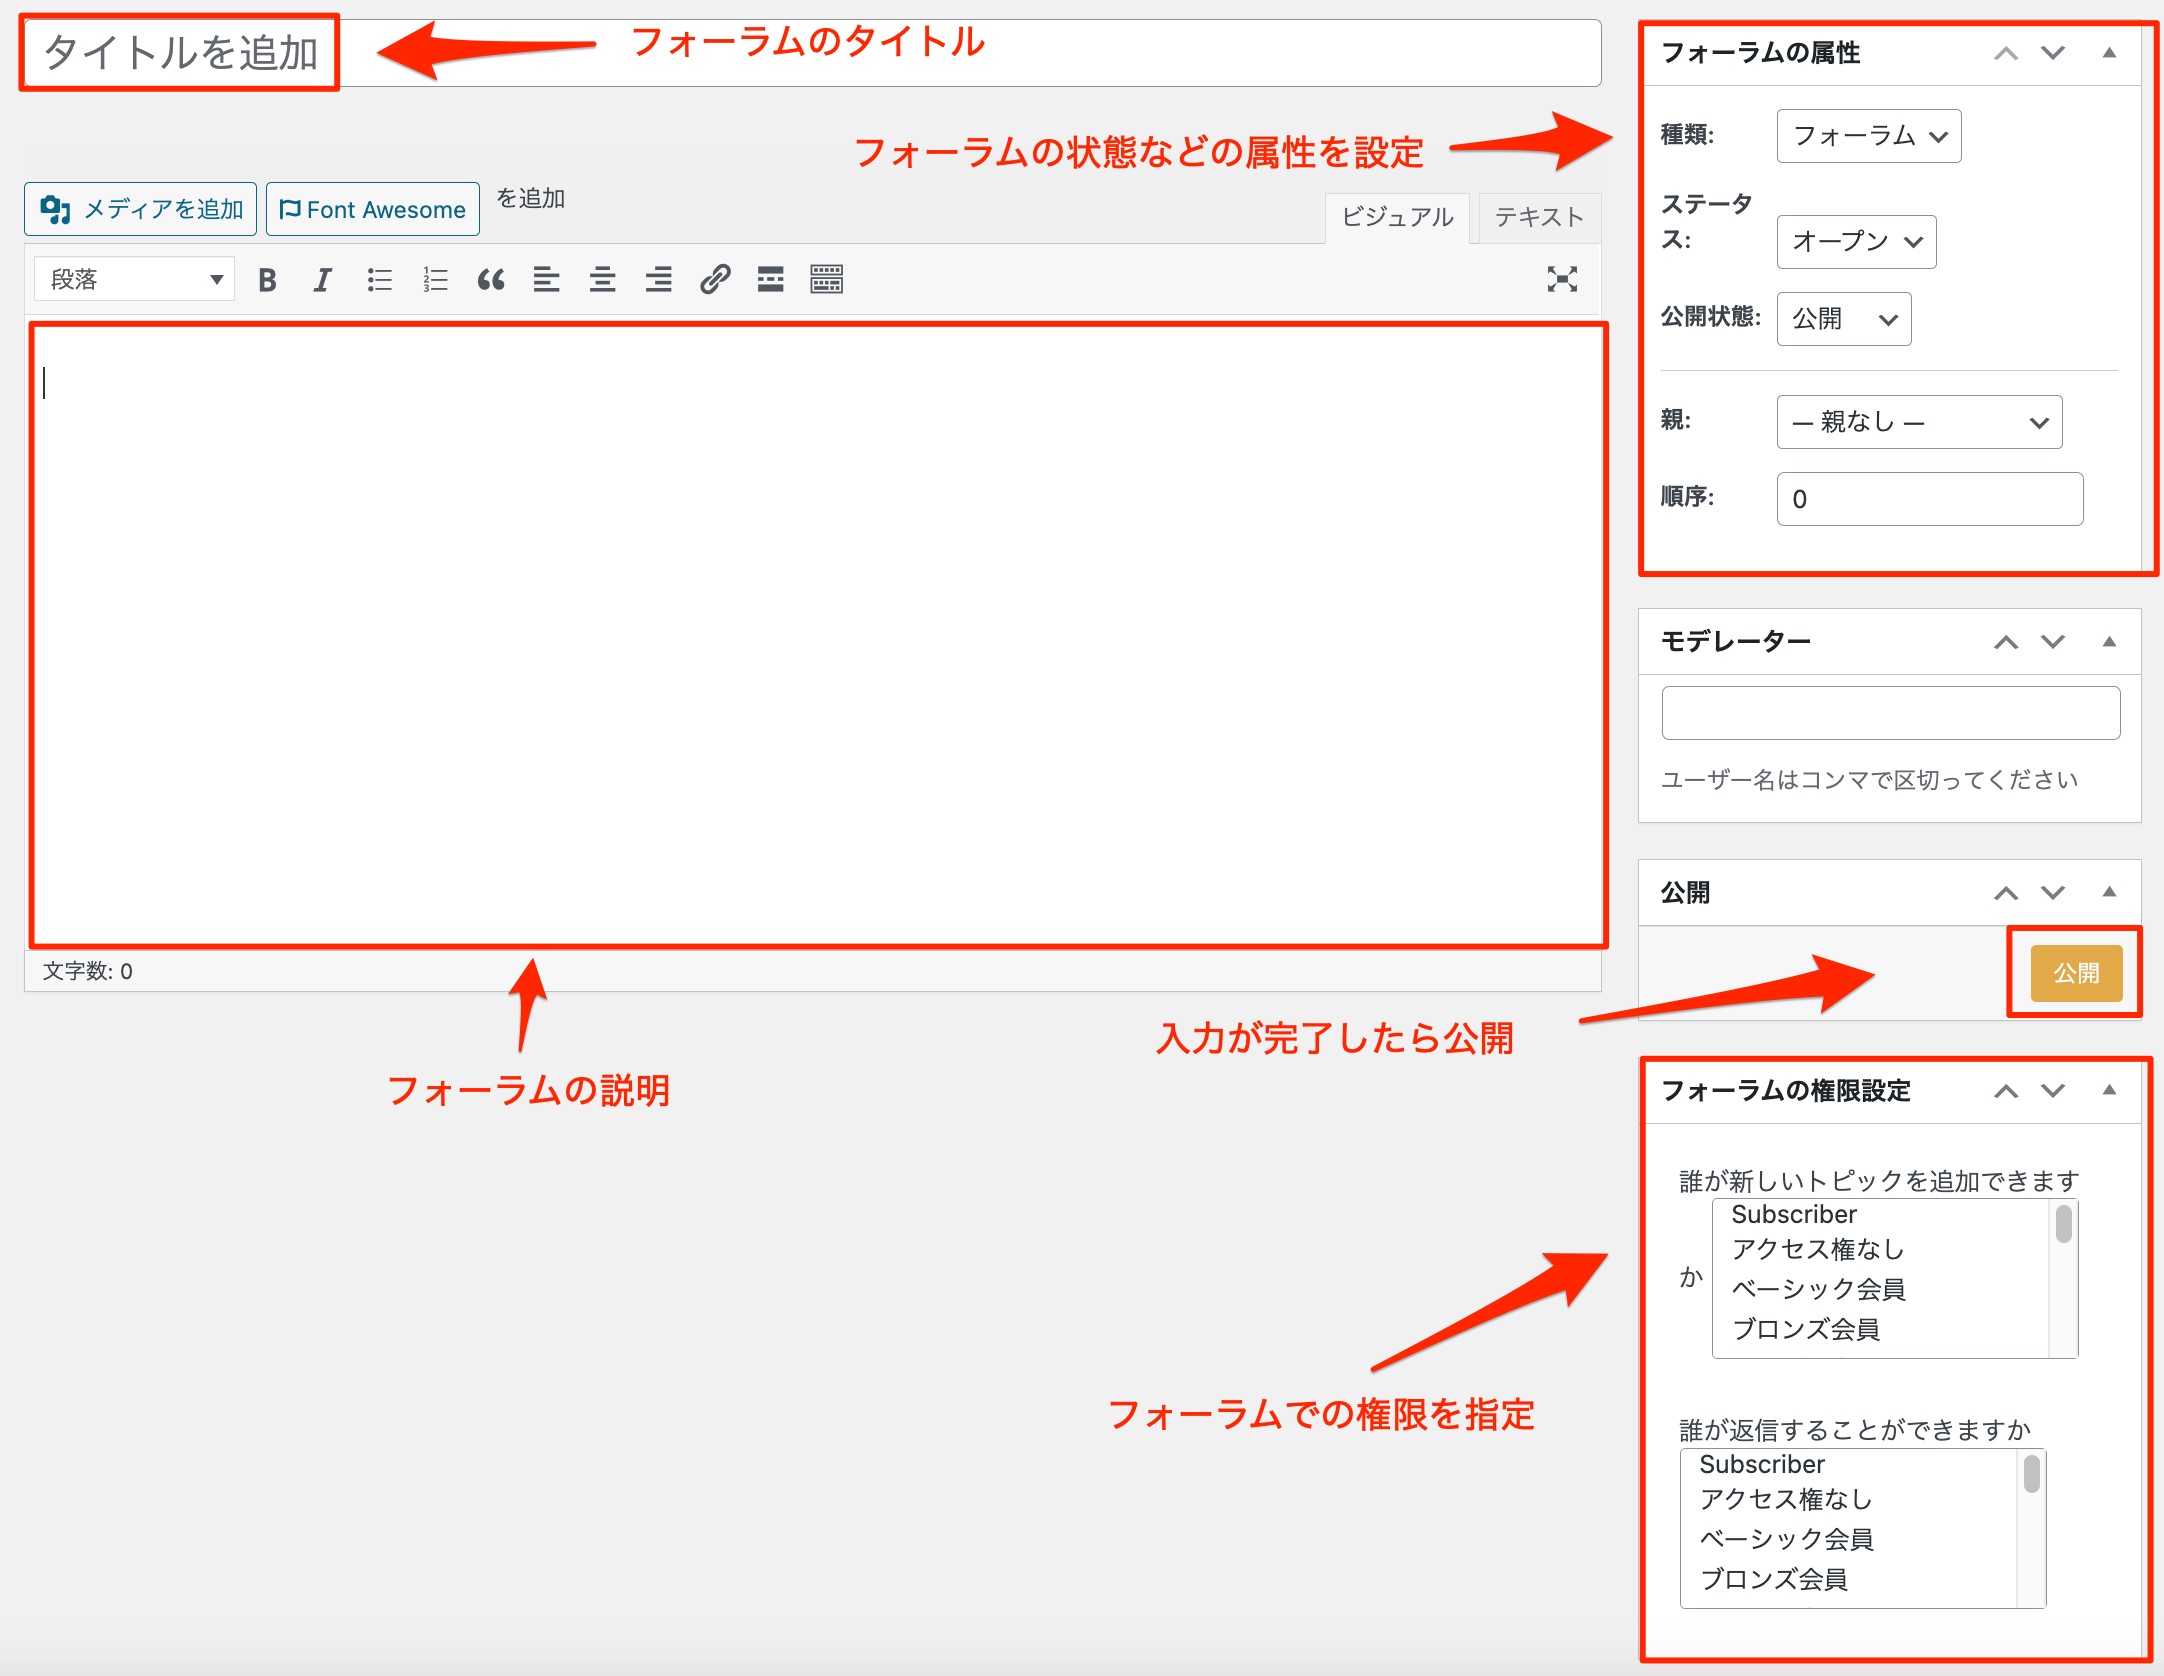Center align the text
2164x1676 pixels.
(x=602, y=280)
